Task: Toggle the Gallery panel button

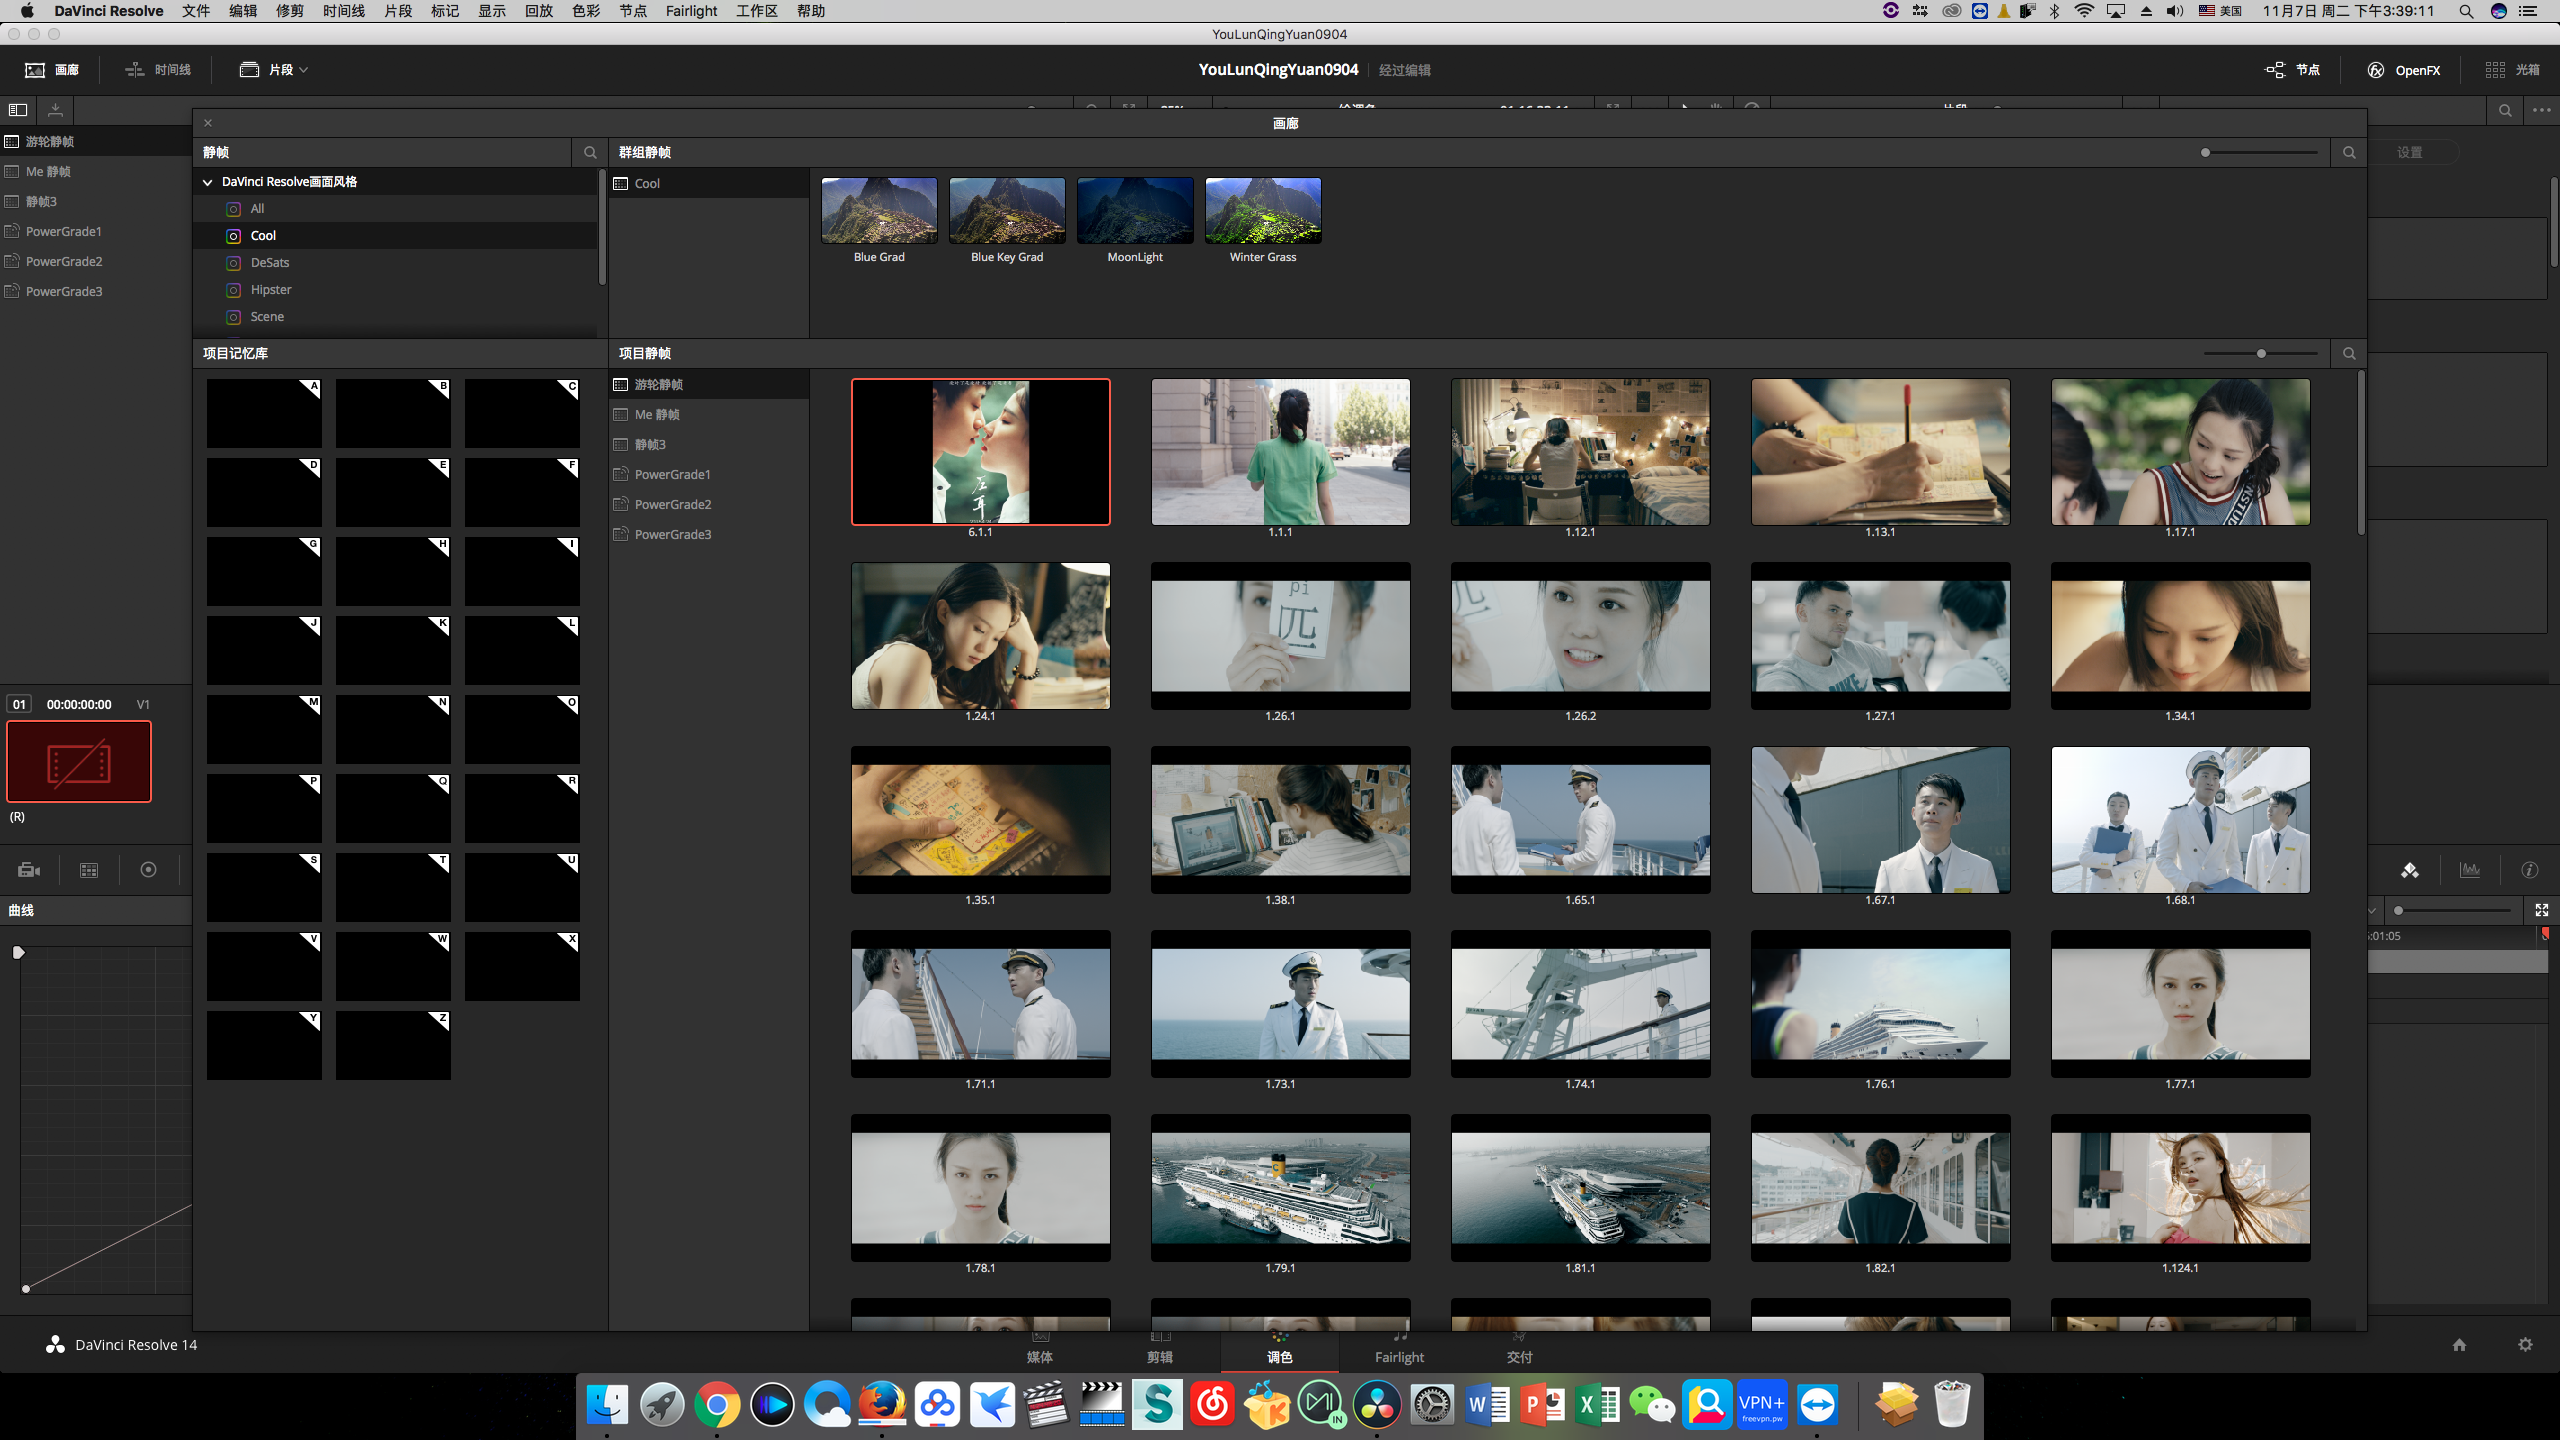Action: 52,70
